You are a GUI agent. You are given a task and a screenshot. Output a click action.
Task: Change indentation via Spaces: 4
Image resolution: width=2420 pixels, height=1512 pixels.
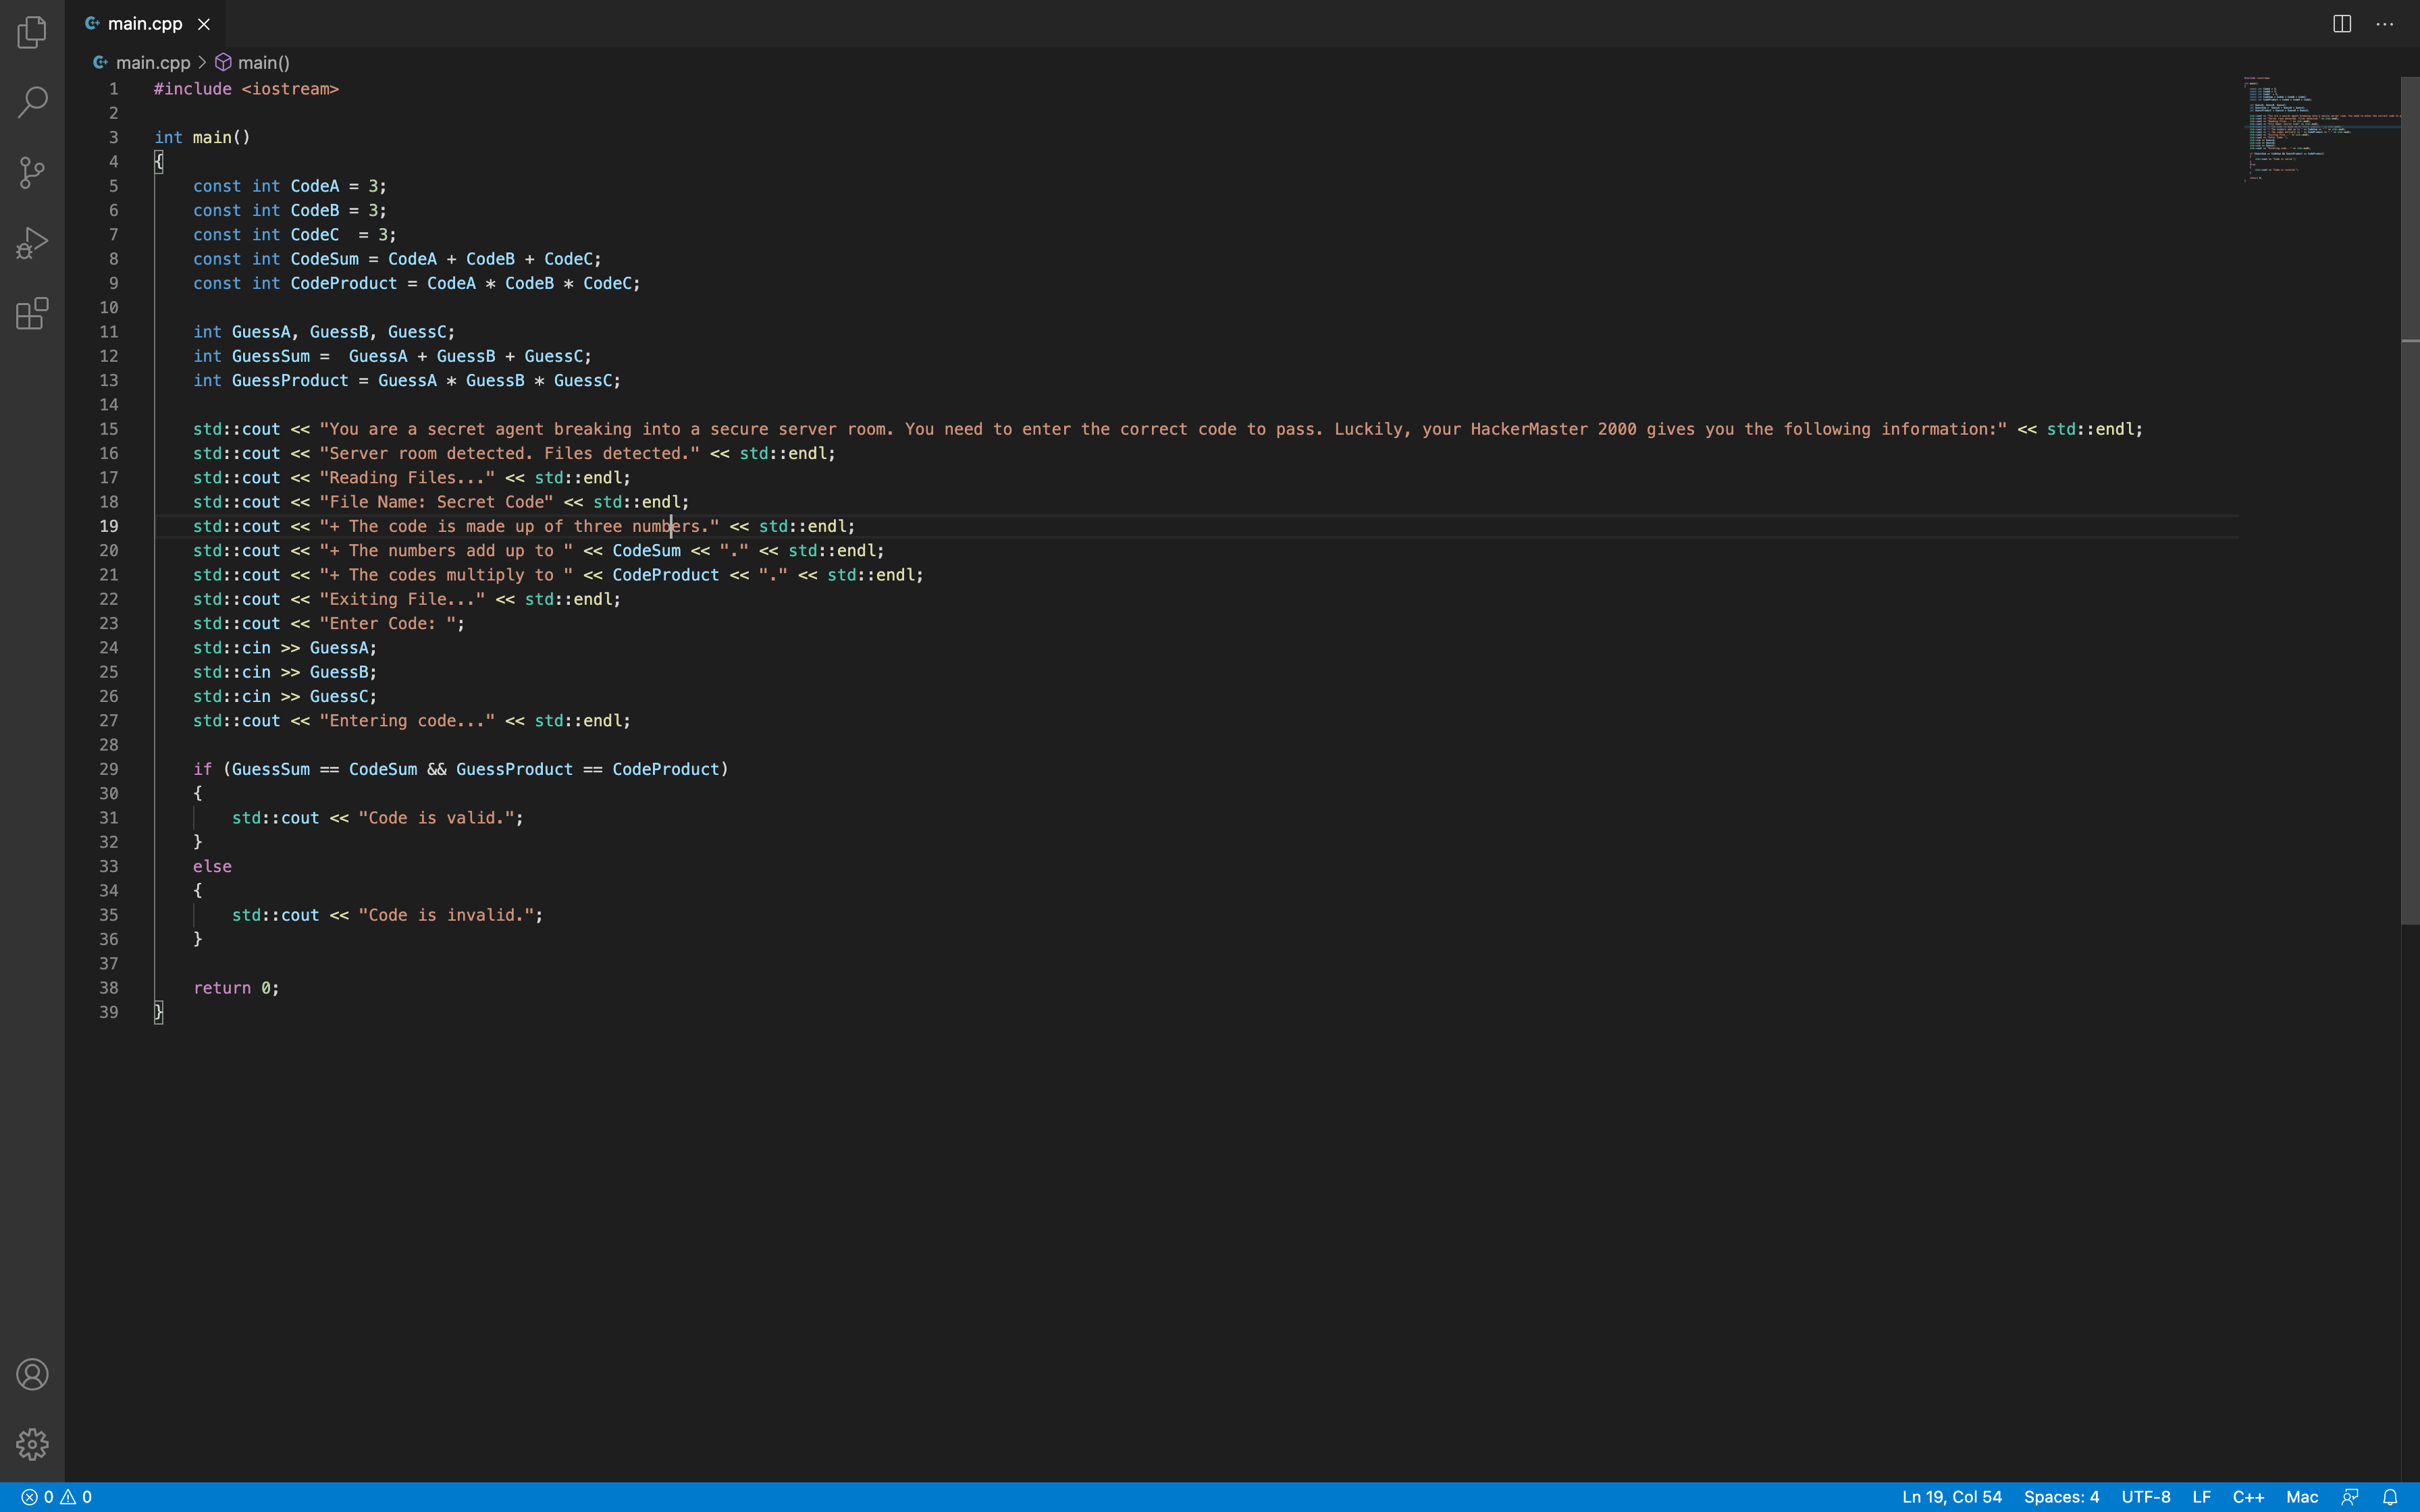click(2061, 1497)
